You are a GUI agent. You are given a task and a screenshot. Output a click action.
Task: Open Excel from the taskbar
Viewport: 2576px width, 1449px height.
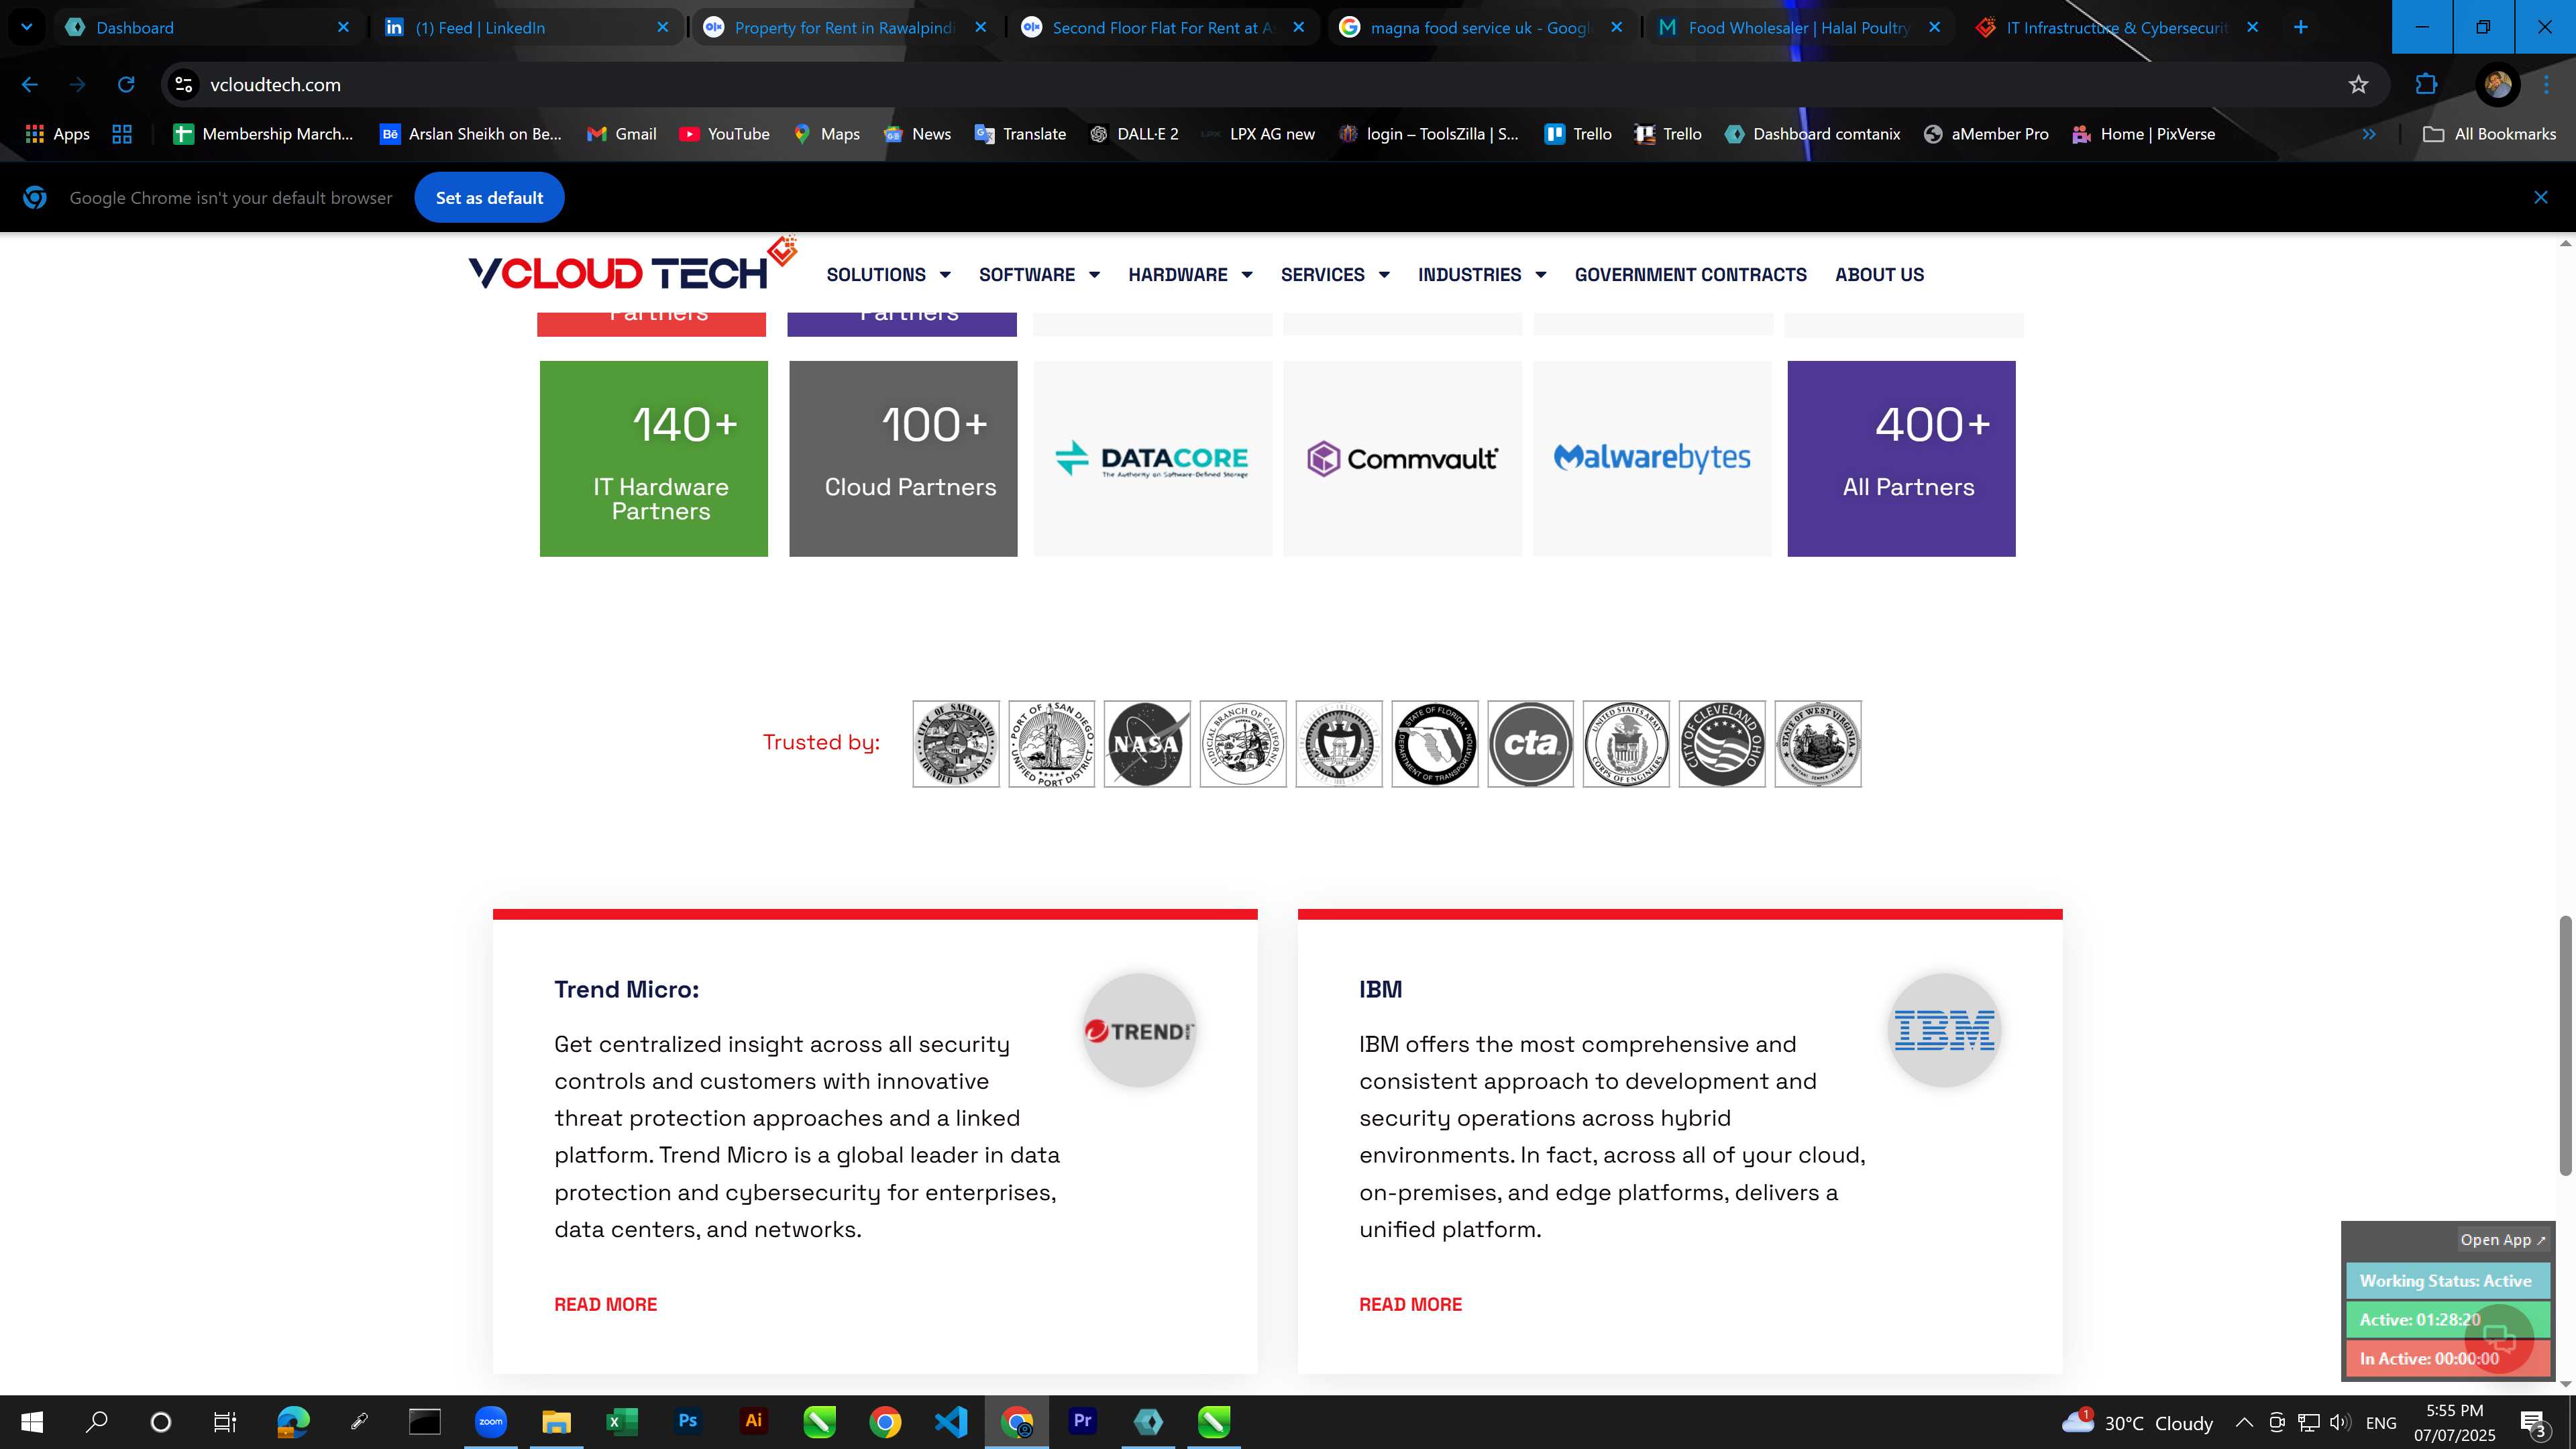point(622,1422)
